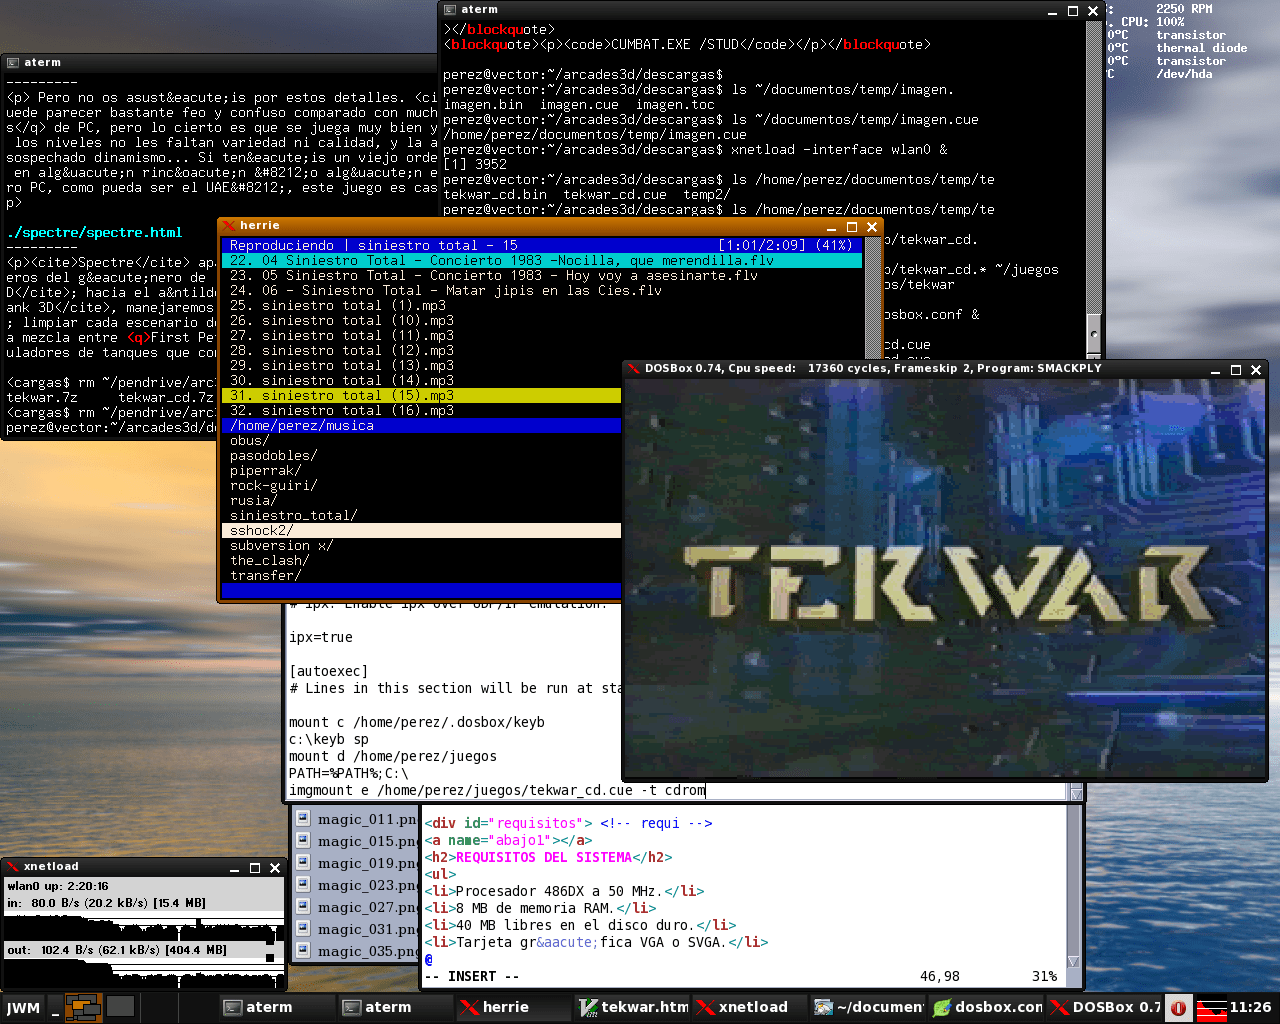The image size is (1280, 1024).
Task: Close the herrie window
Action: [872, 227]
